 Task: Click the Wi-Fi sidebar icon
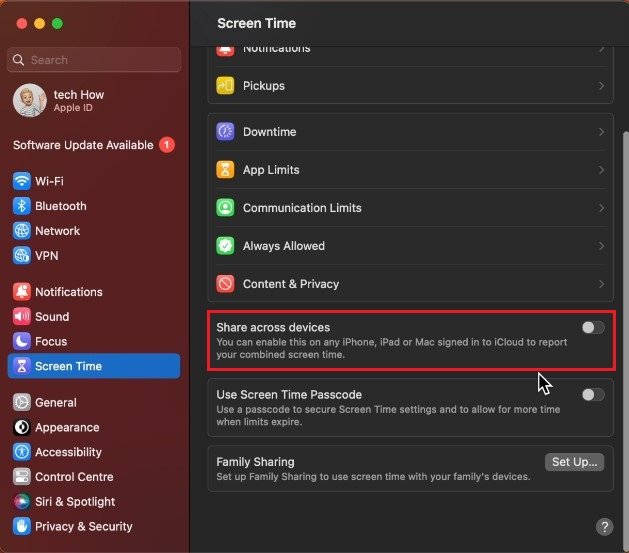pos(22,181)
